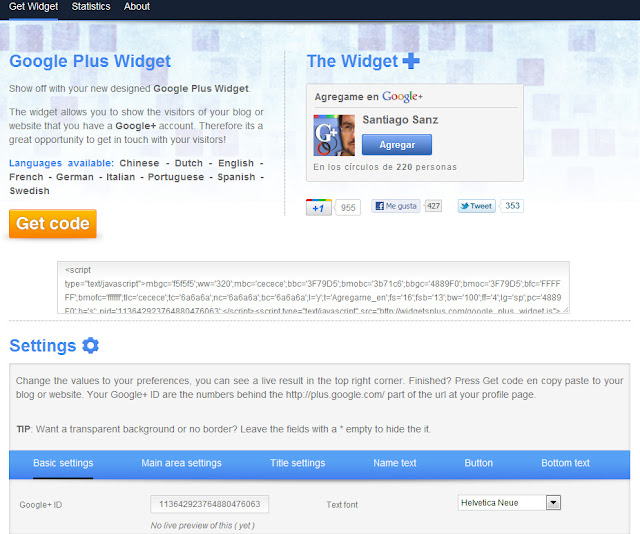Switch to the Button settings tab
The width and height of the screenshot is (640, 534).
click(x=478, y=463)
